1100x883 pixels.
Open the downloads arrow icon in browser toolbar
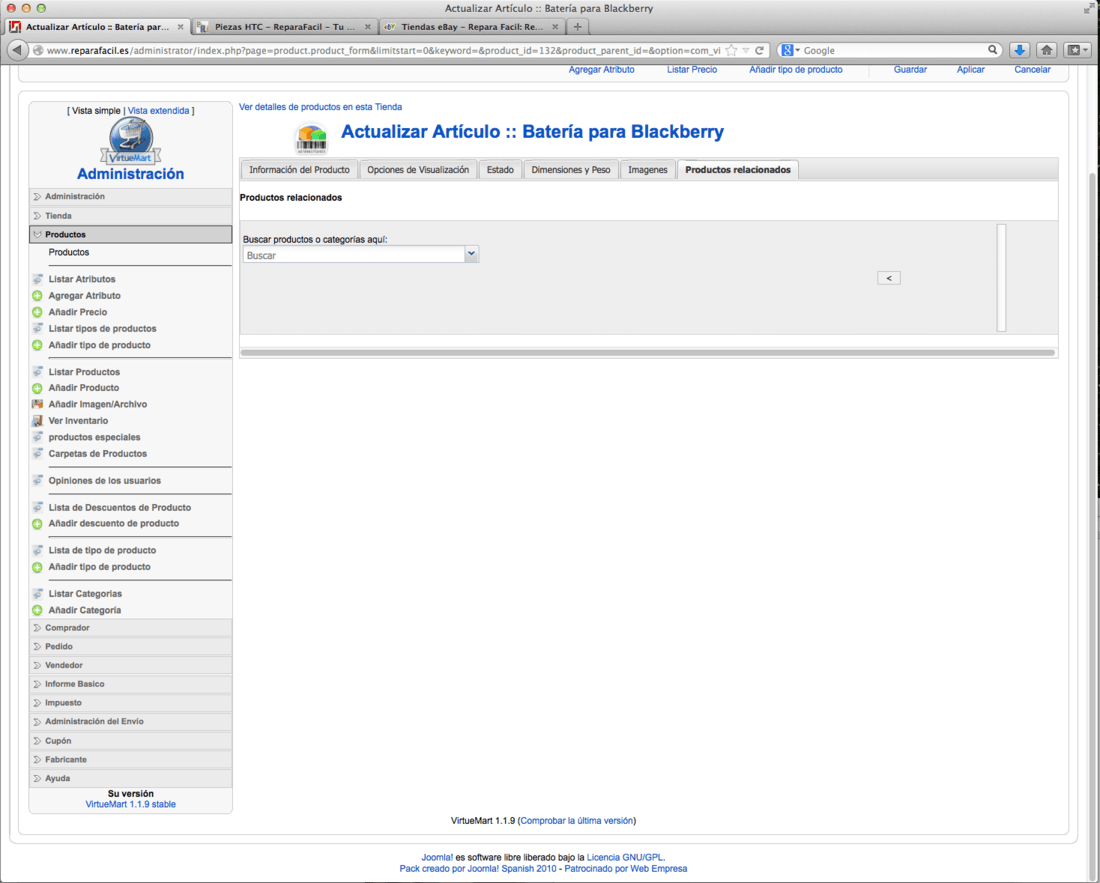coord(1019,50)
